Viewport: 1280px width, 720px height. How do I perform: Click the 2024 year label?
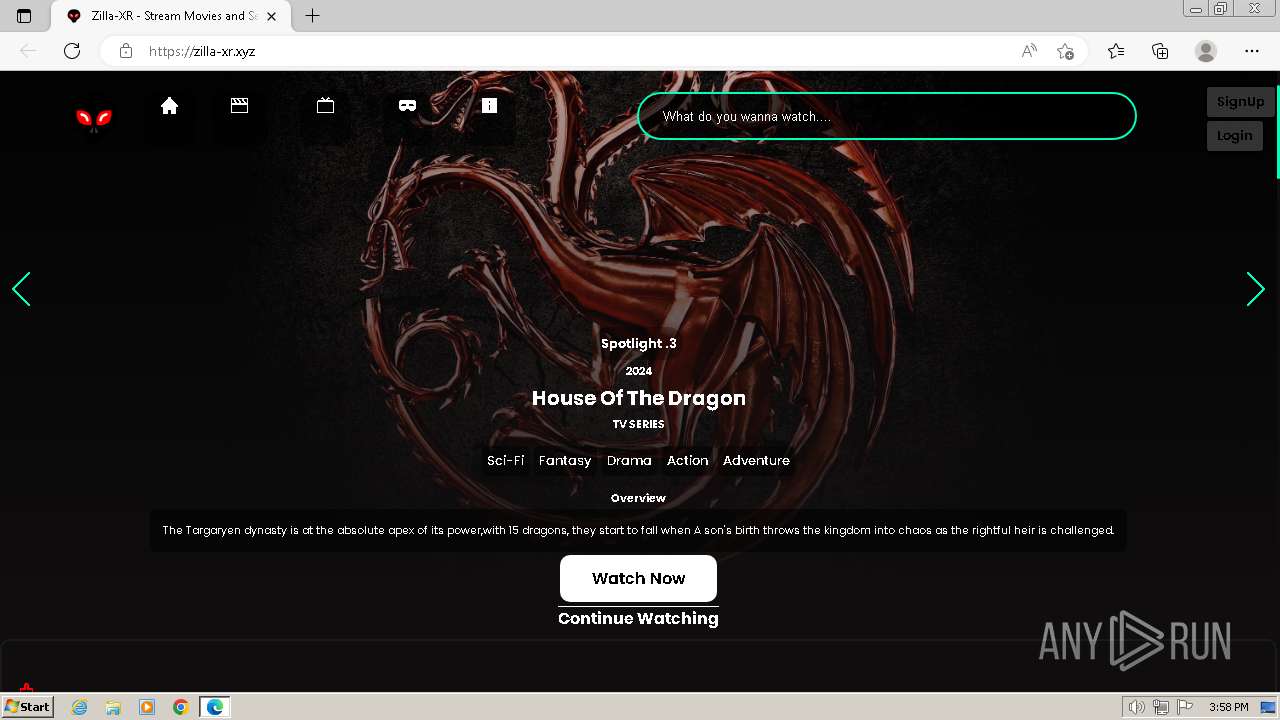coord(638,371)
